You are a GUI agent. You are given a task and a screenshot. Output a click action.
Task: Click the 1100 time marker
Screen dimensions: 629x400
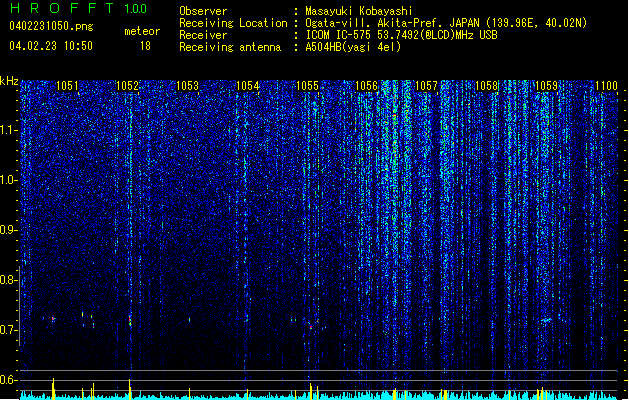606,86
